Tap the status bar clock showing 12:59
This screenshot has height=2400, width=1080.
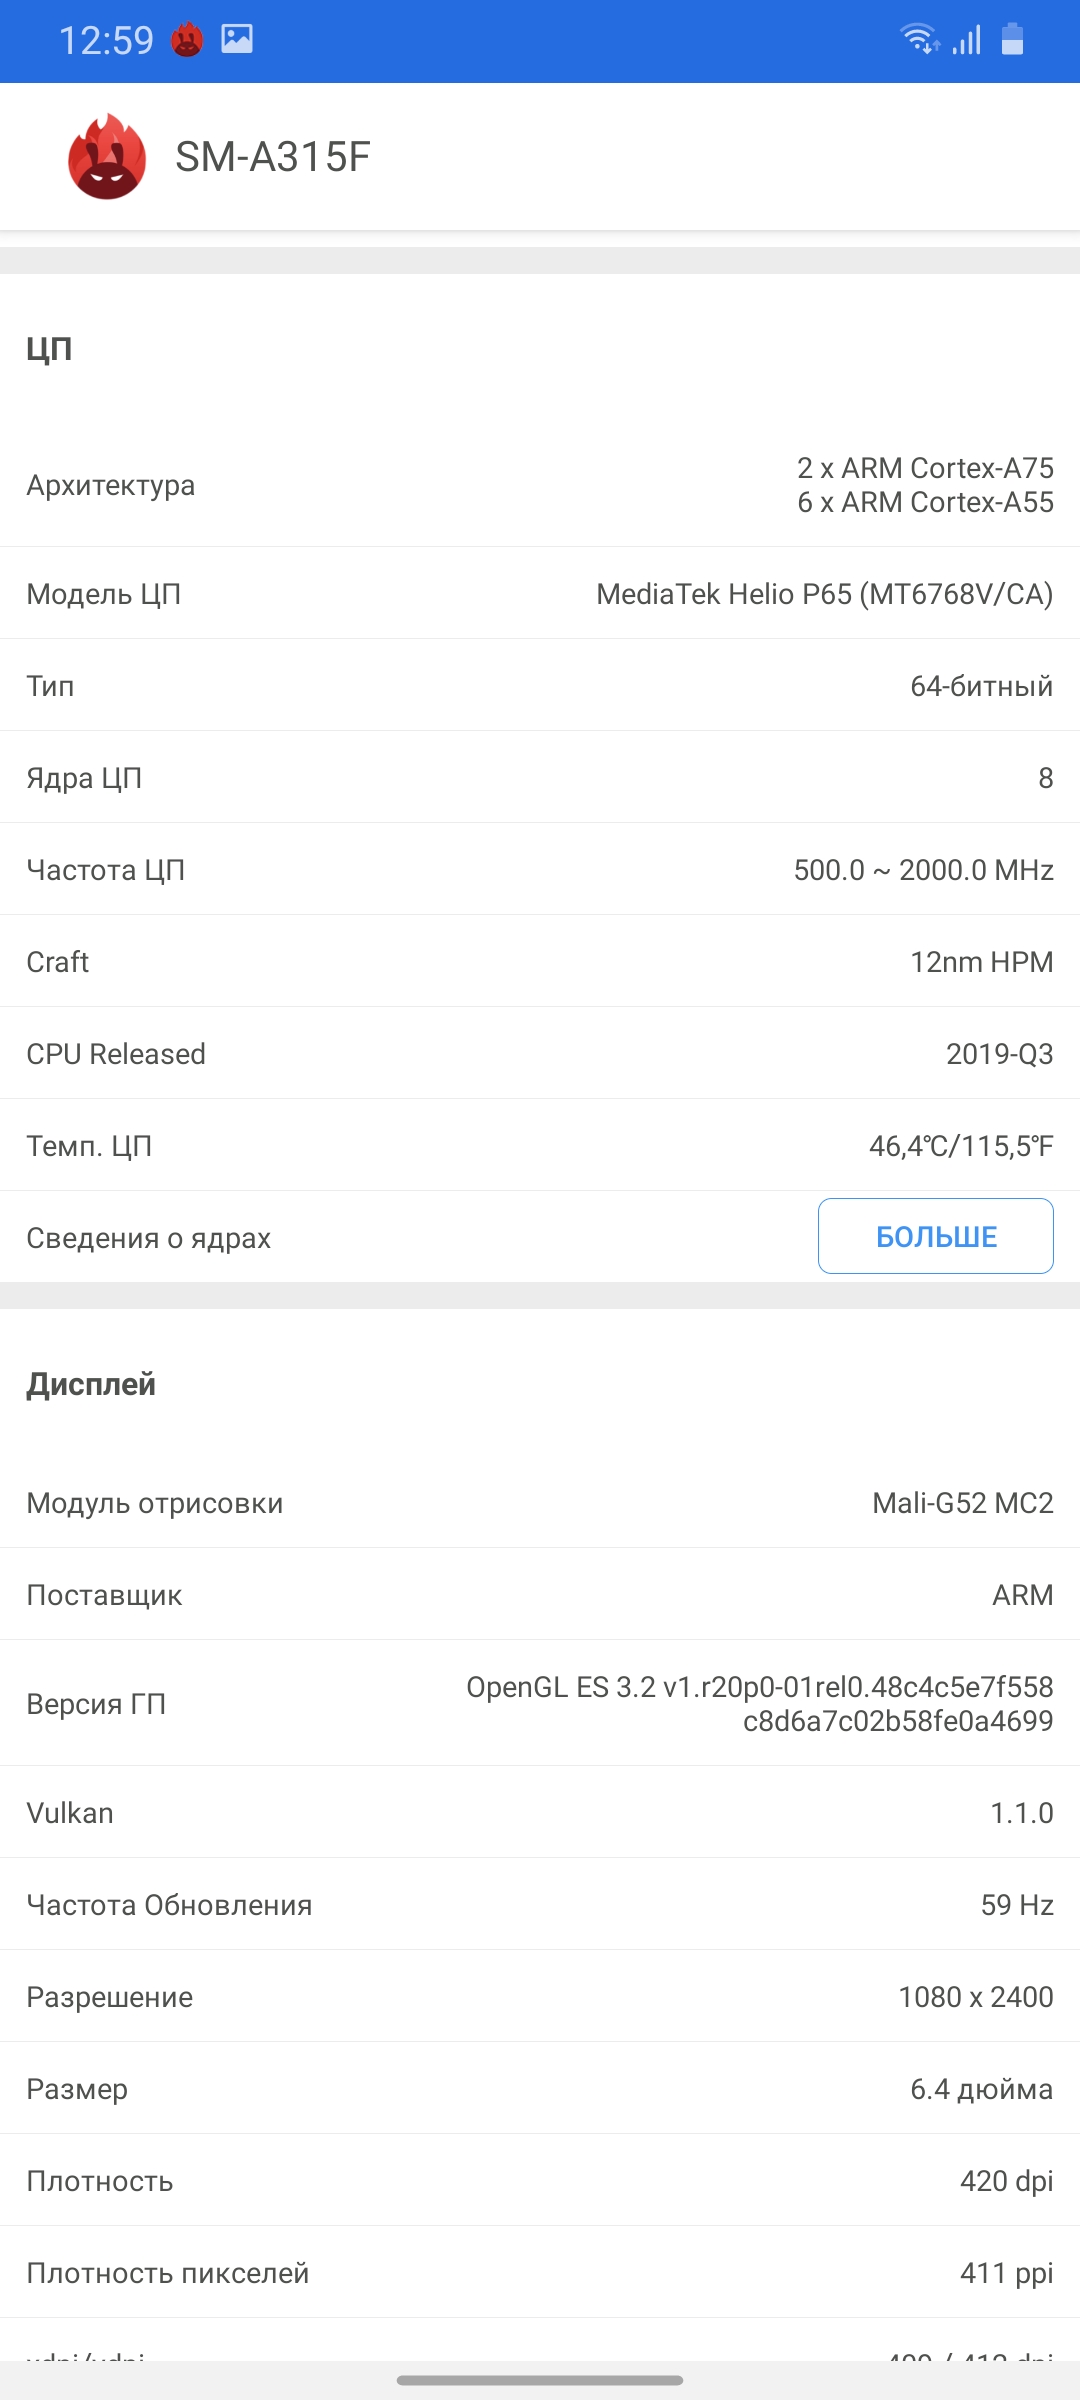(106, 41)
